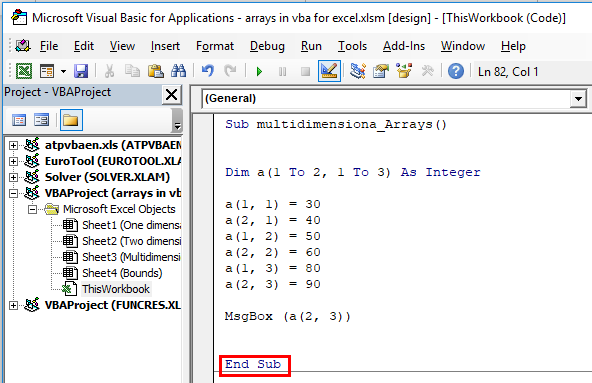Select Sheet1 (One dimension) in the tree

click(131, 225)
